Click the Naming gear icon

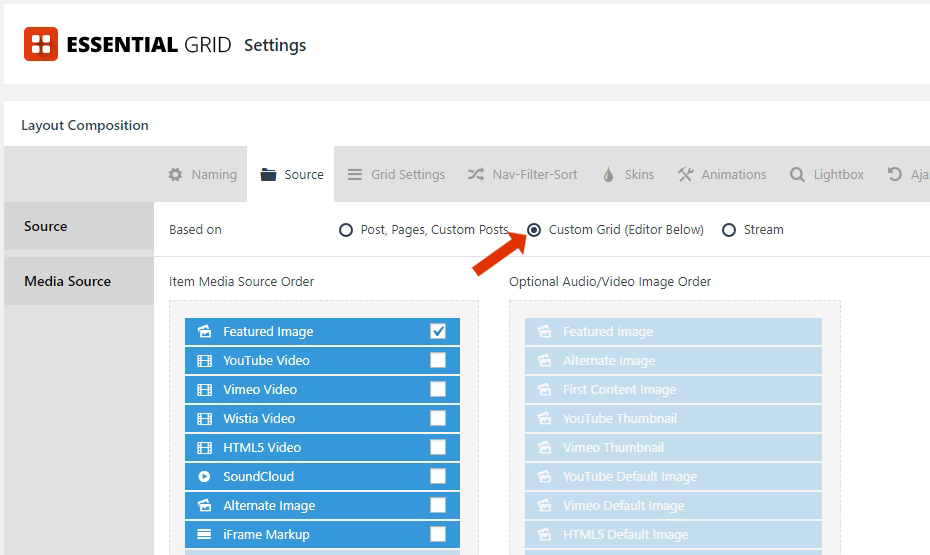pyautogui.click(x=175, y=174)
